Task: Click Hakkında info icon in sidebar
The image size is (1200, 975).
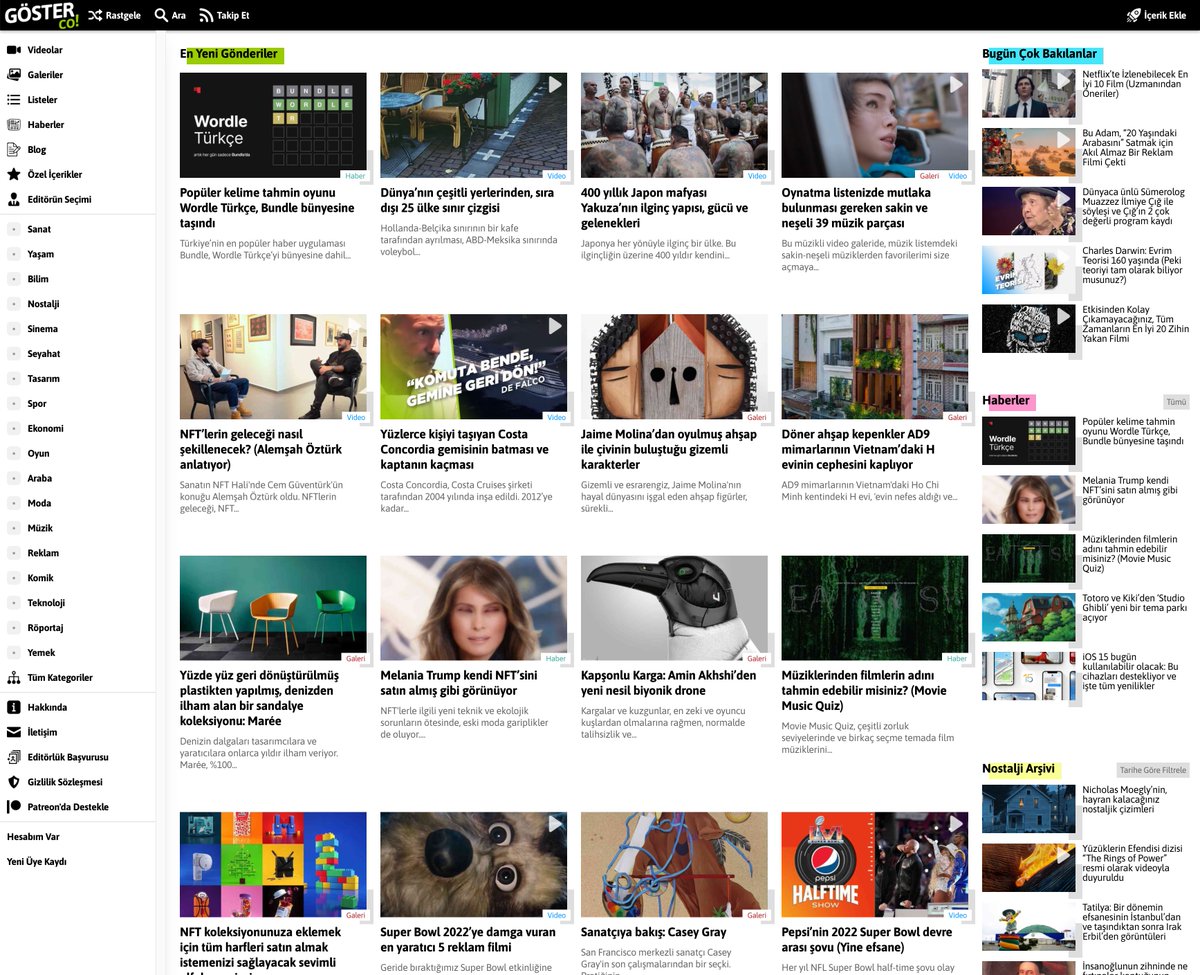Action: pyautogui.click(x=14, y=707)
